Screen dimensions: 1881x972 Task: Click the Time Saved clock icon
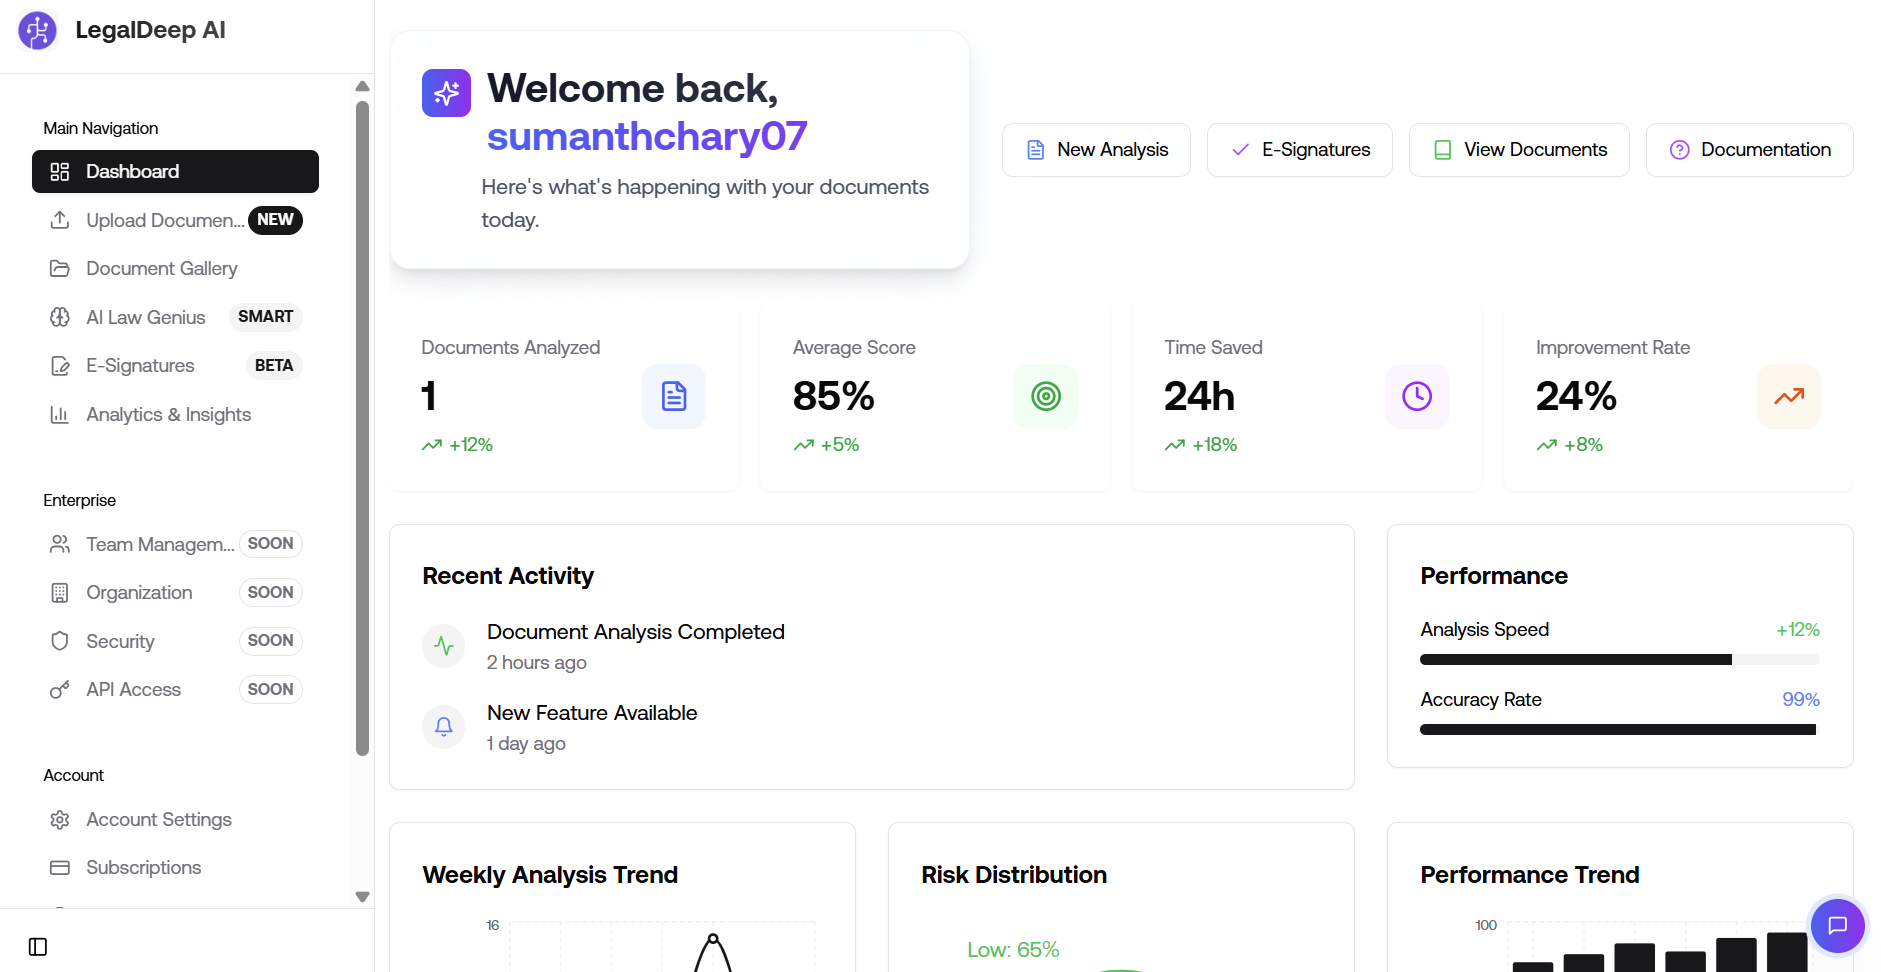pos(1416,397)
